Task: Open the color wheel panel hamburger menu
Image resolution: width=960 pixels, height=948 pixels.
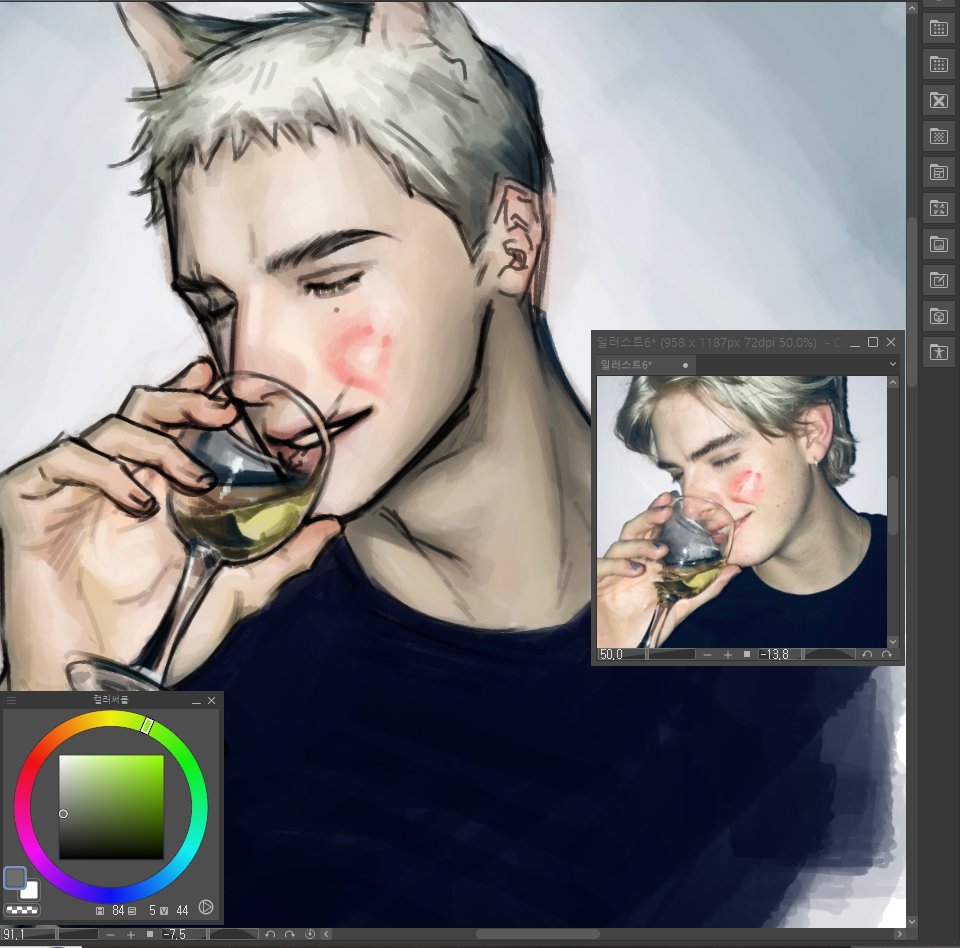Action: [11, 700]
